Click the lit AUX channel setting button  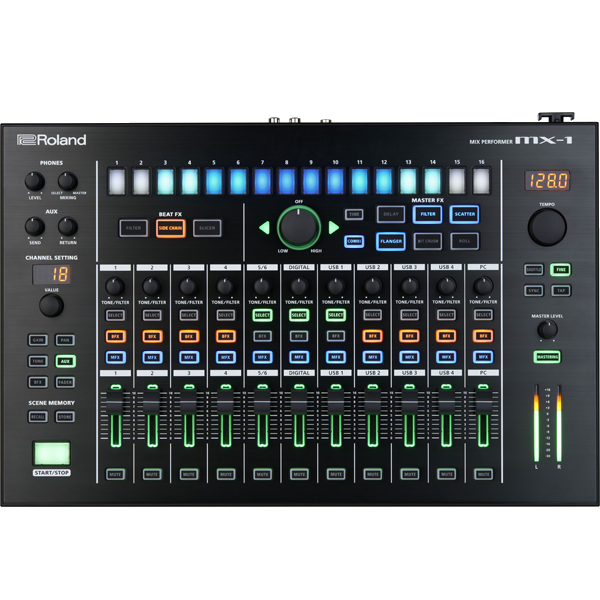(65, 361)
